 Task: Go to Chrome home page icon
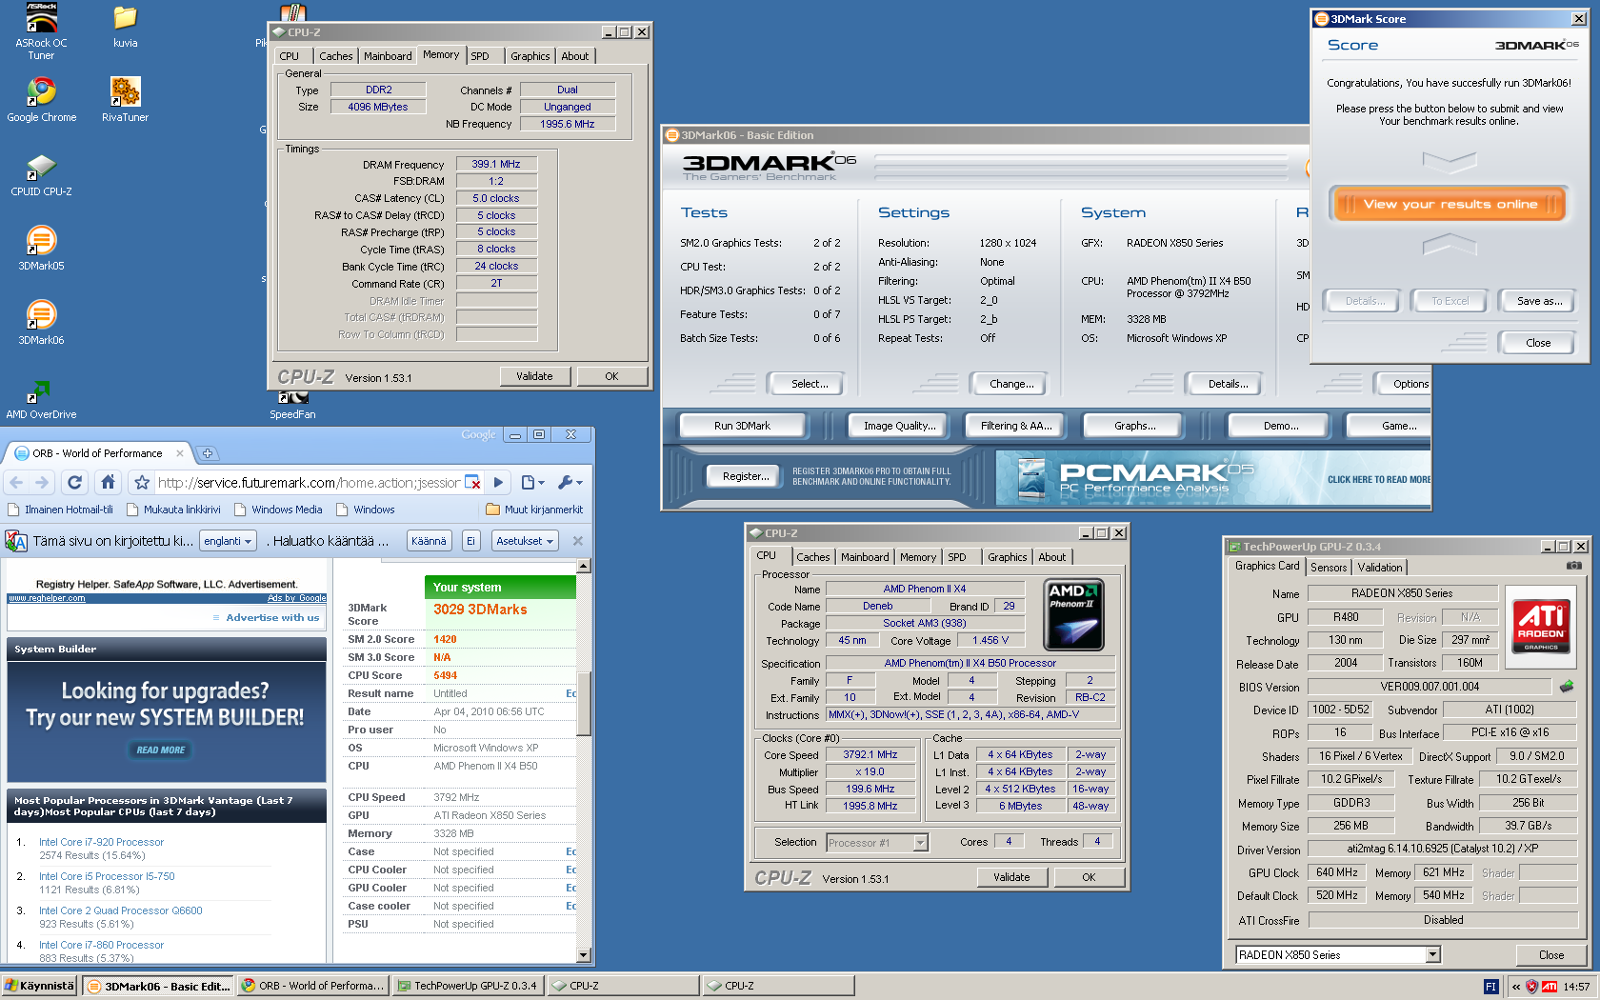tap(108, 482)
